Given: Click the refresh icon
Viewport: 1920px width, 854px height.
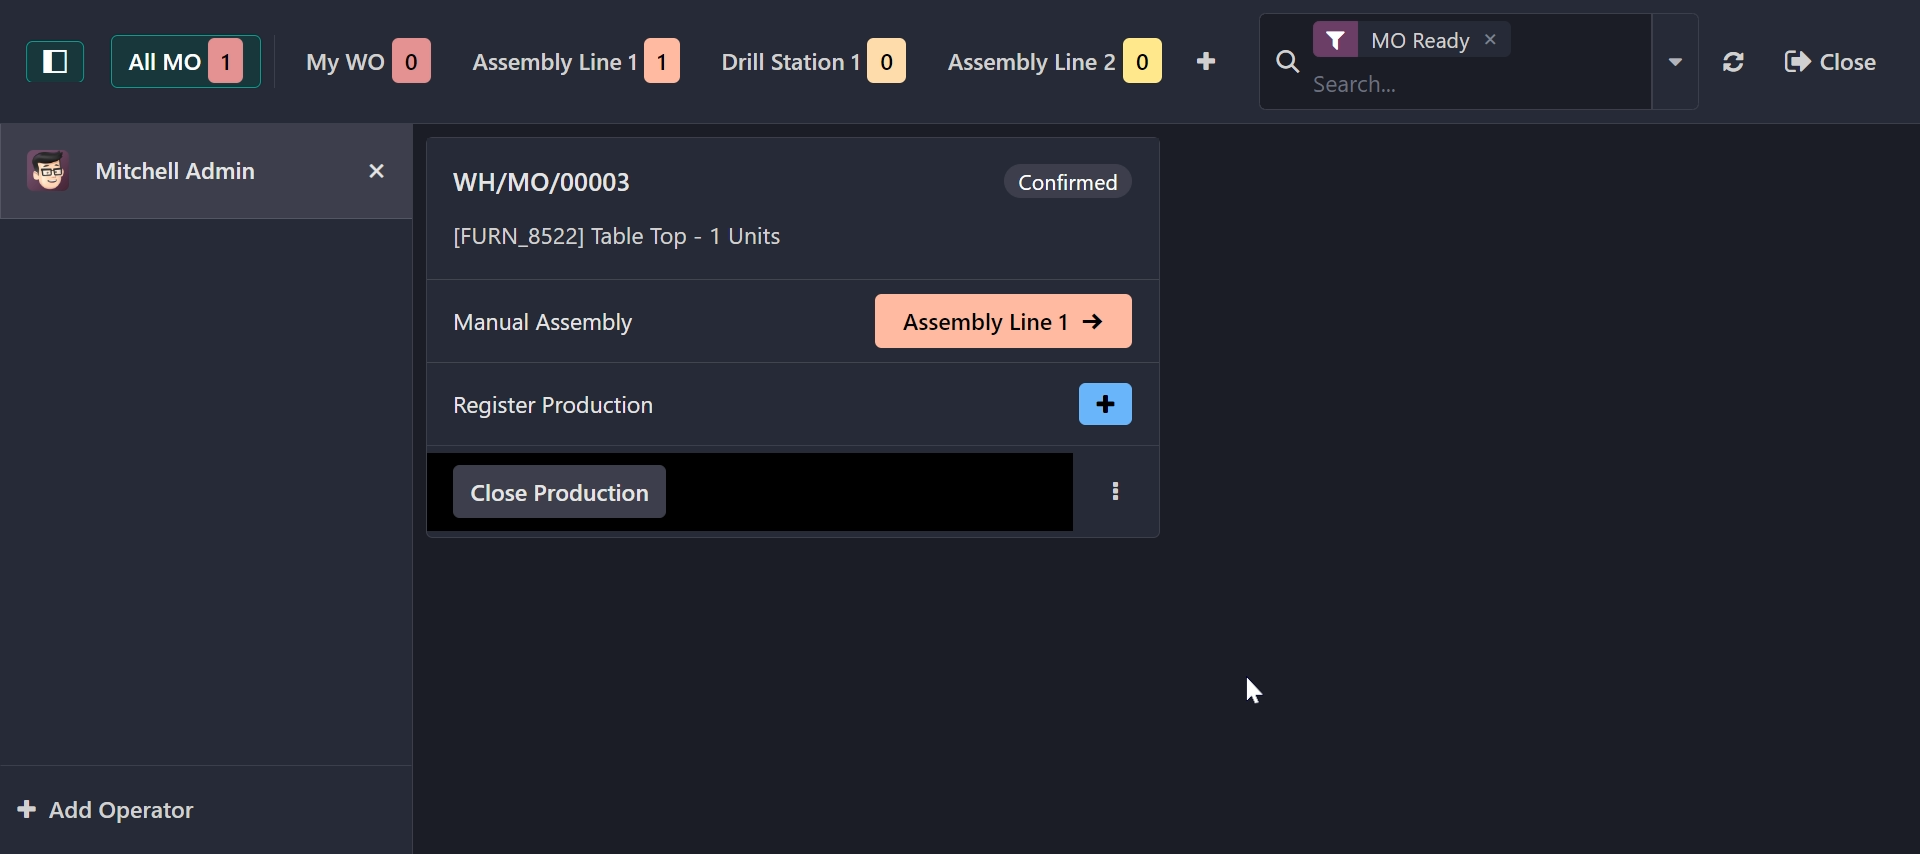Looking at the screenshot, I should point(1734,62).
